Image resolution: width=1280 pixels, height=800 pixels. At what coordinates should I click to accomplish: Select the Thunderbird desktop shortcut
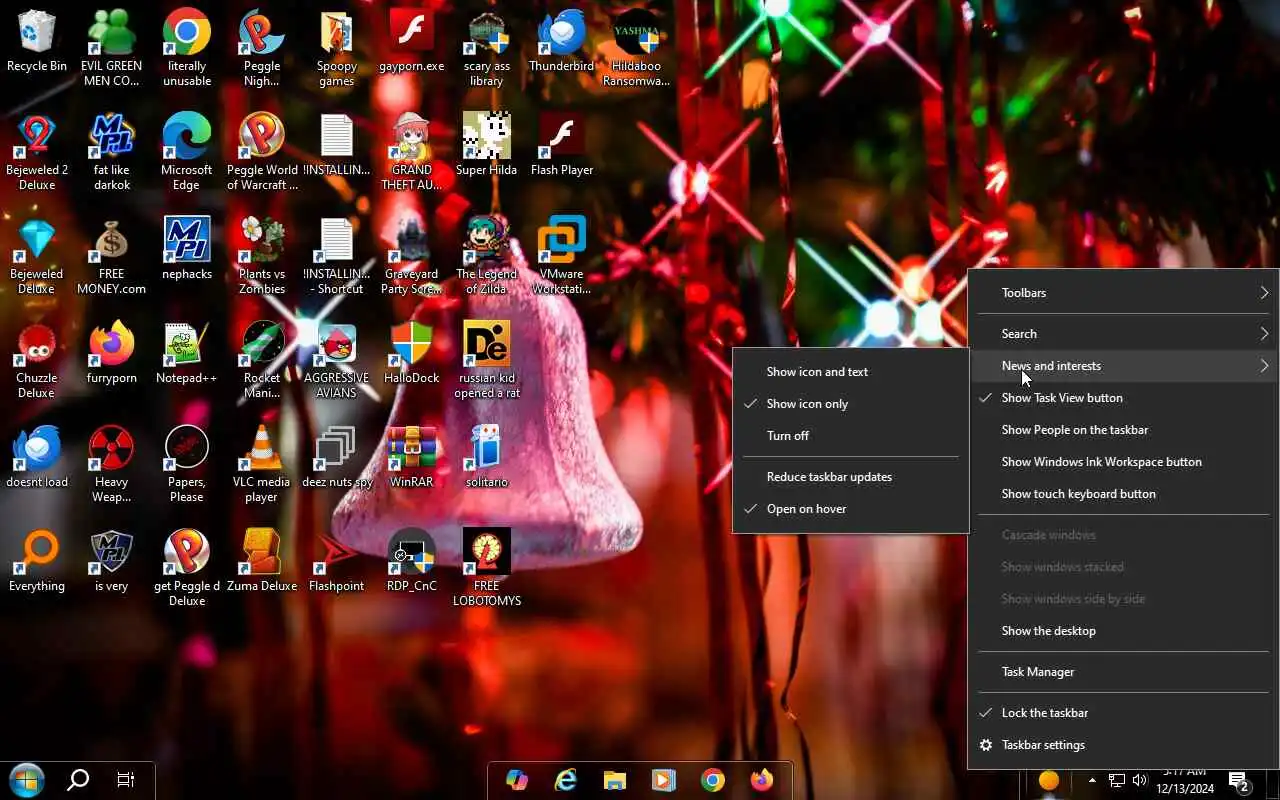pyautogui.click(x=562, y=42)
